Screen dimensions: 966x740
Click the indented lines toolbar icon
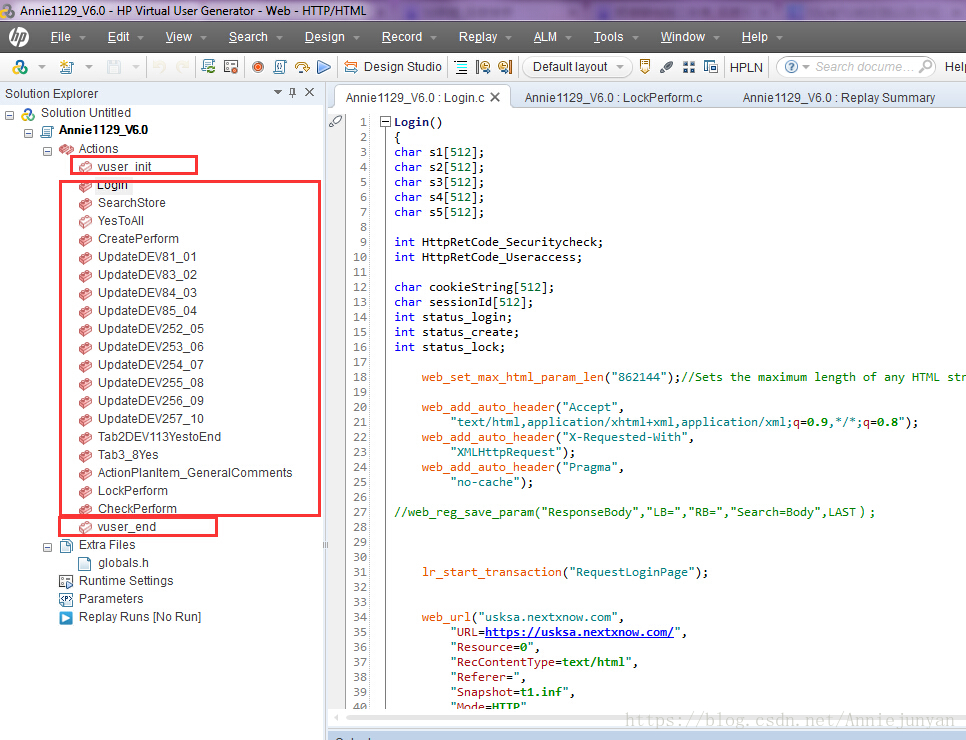pyautogui.click(x=460, y=67)
